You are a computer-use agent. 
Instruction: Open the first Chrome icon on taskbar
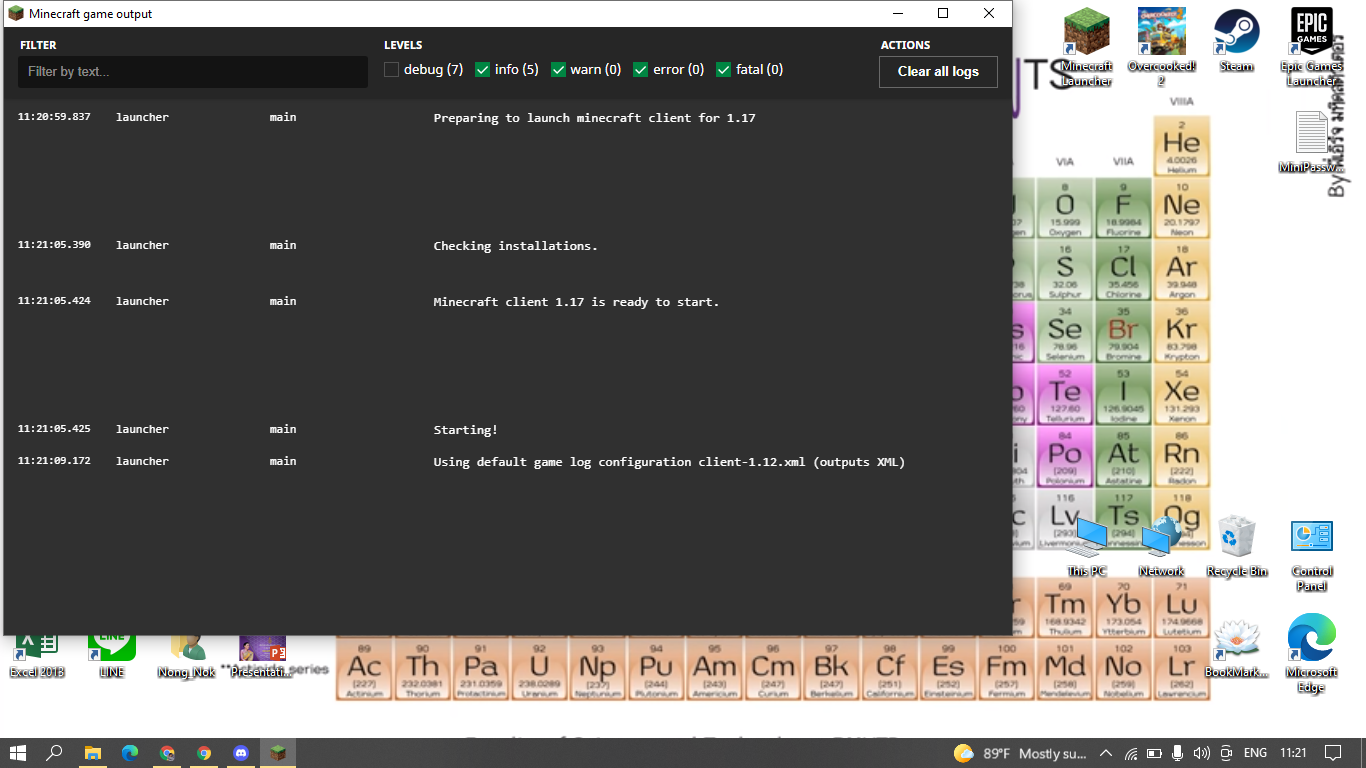[167, 753]
